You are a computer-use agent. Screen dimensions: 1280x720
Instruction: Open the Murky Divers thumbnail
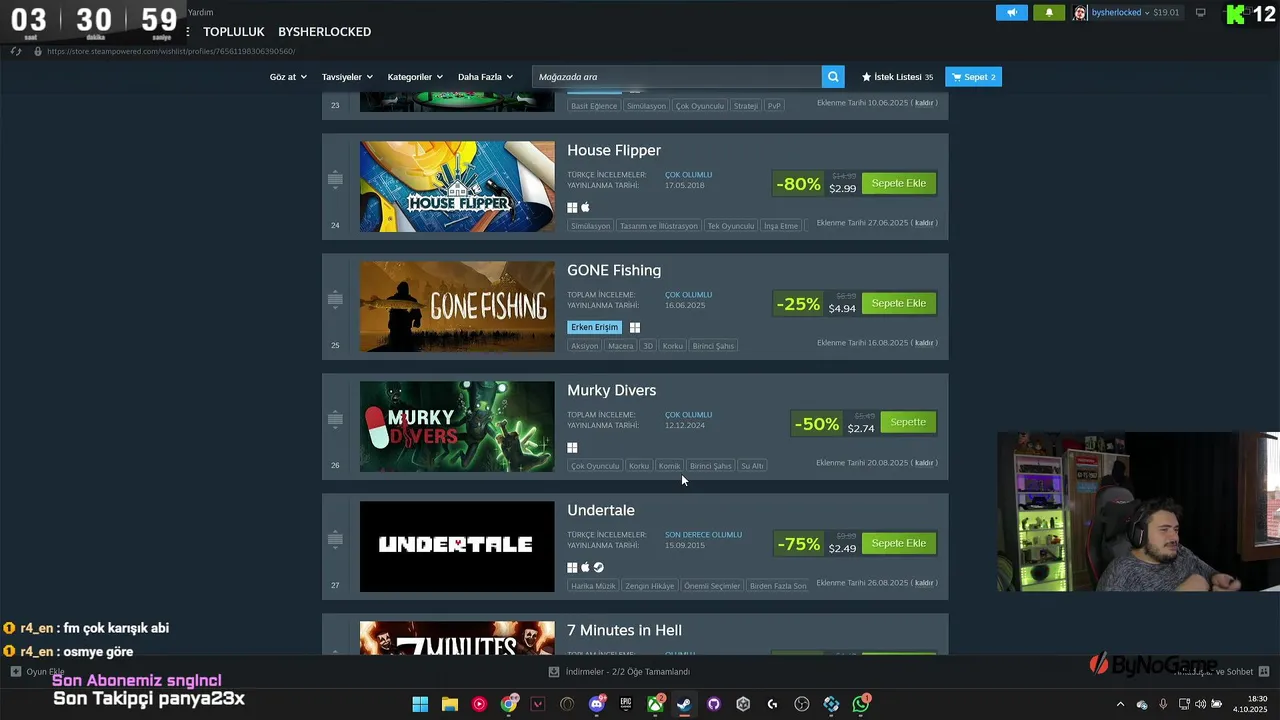pyautogui.click(x=457, y=426)
